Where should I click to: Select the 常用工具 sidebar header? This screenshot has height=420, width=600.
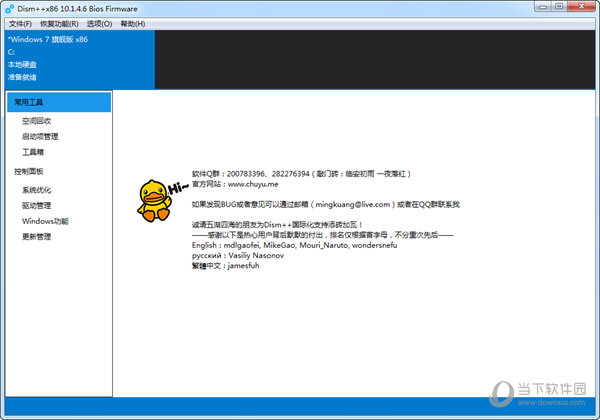pyautogui.click(x=59, y=102)
